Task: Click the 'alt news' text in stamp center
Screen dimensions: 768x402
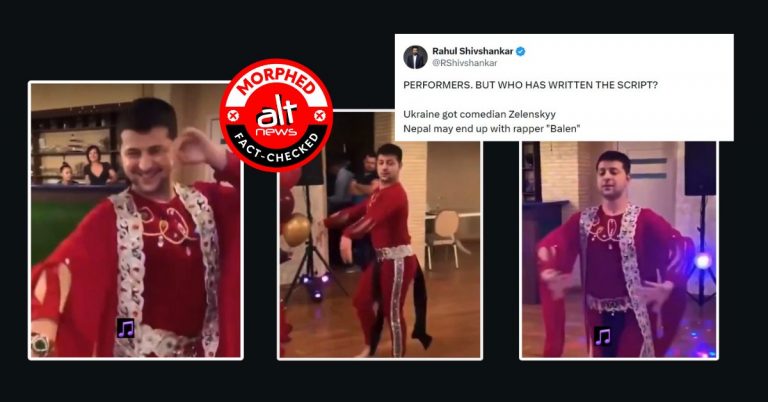Action: 277,118
